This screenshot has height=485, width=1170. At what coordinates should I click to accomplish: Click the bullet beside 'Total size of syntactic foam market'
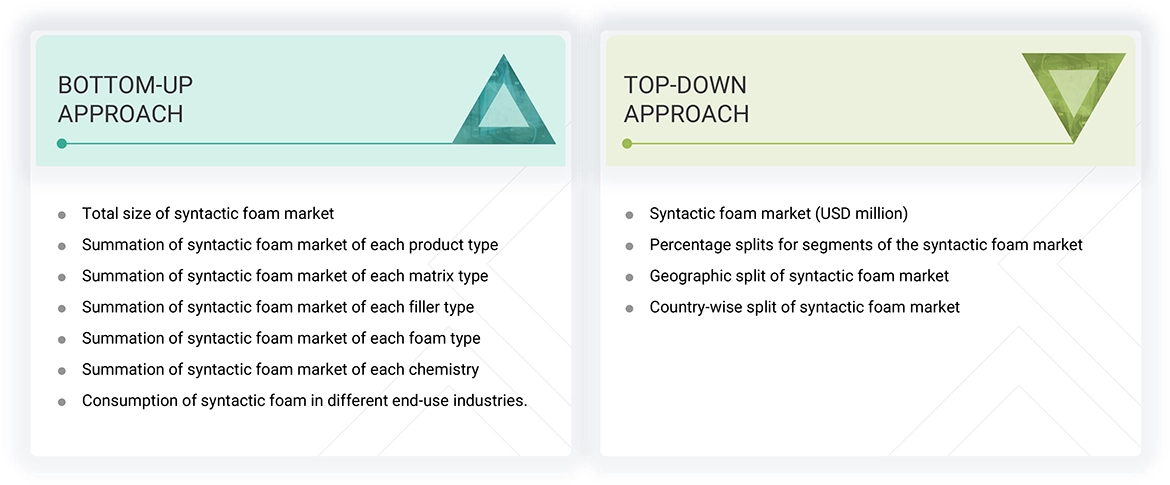click(62, 214)
